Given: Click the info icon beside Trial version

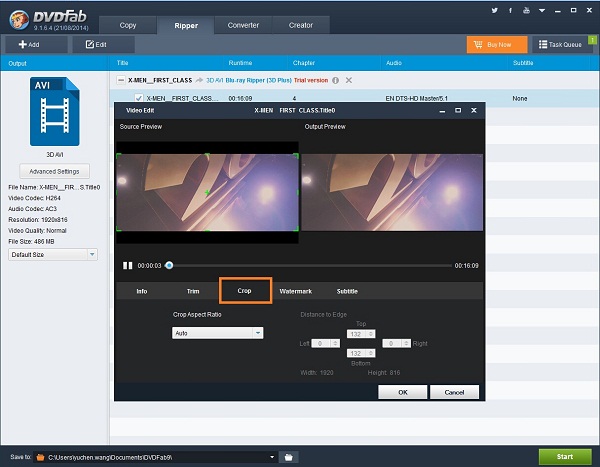Looking at the screenshot, I should pyautogui.click(x=336, y=80).
